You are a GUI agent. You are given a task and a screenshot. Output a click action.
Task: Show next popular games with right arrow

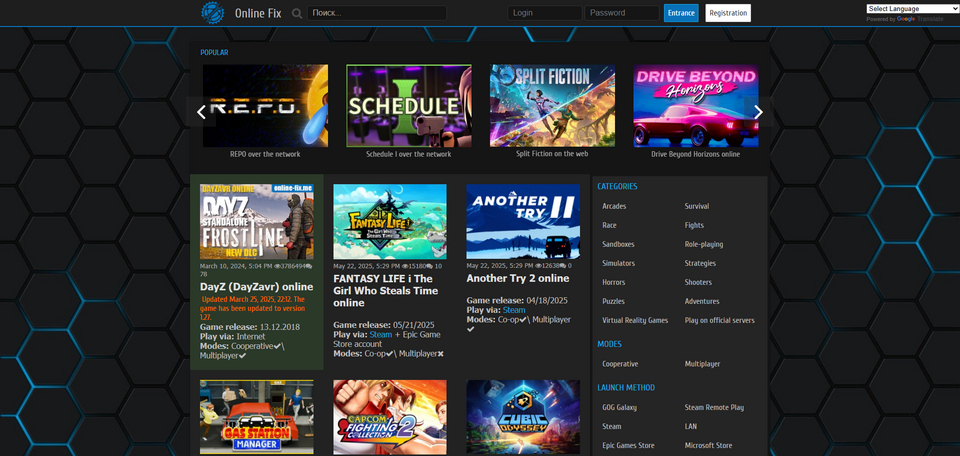point(758,112)
